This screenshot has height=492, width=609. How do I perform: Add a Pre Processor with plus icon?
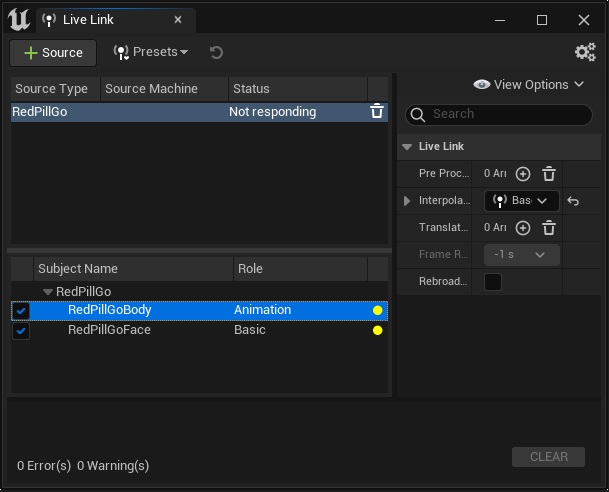click(522, 174)
